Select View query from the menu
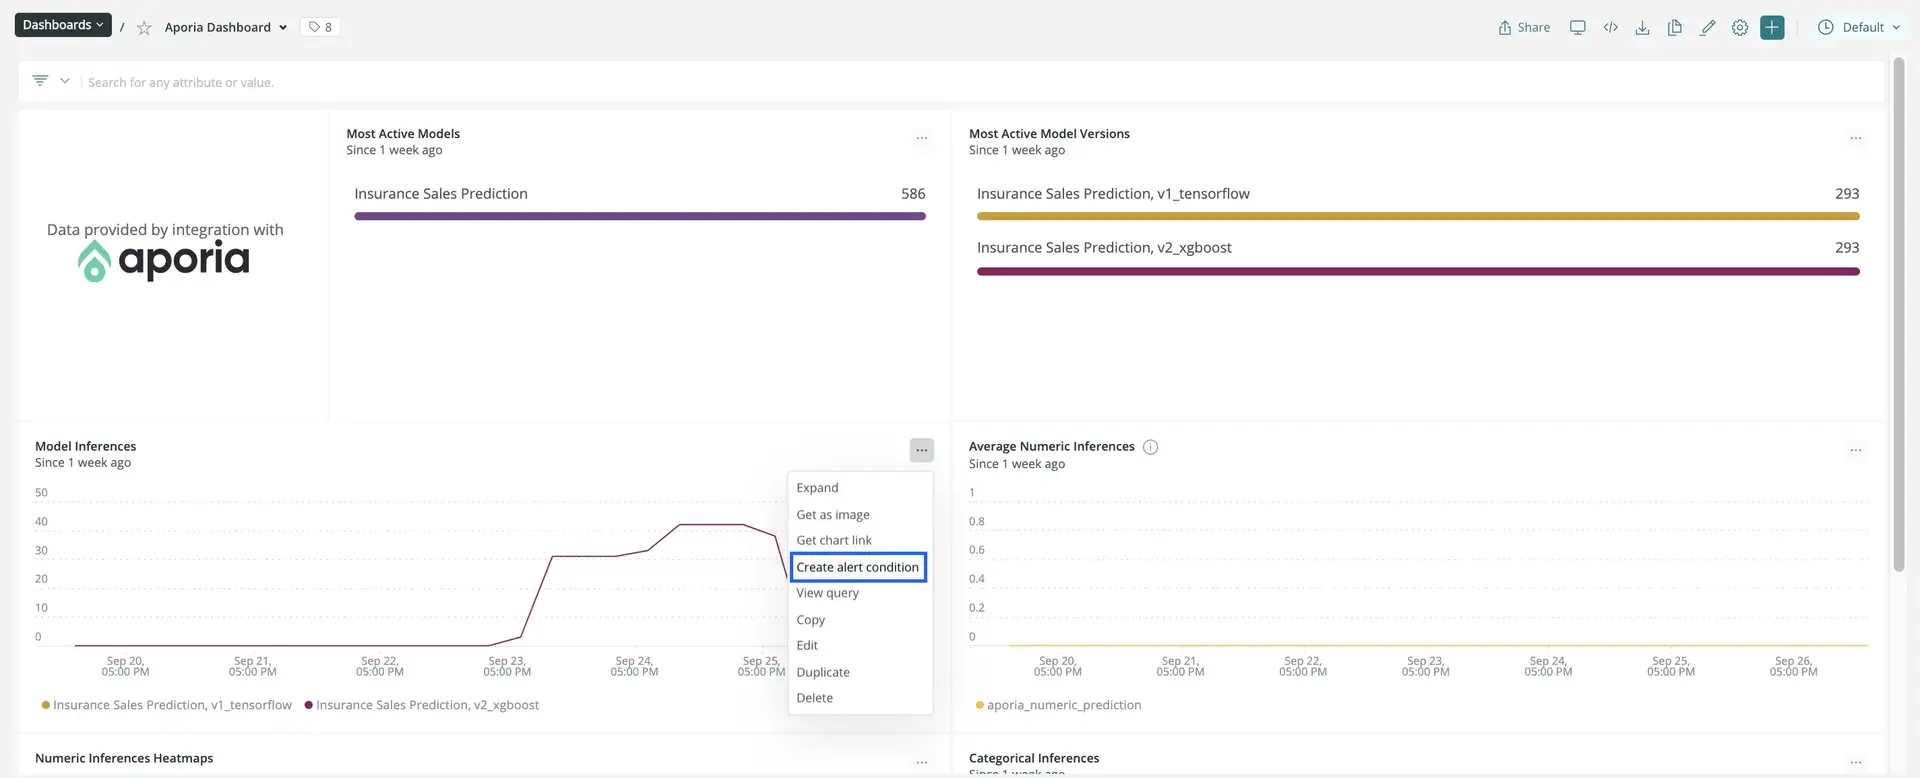This screenshot has width=1920, height=778. pos(860,593)
